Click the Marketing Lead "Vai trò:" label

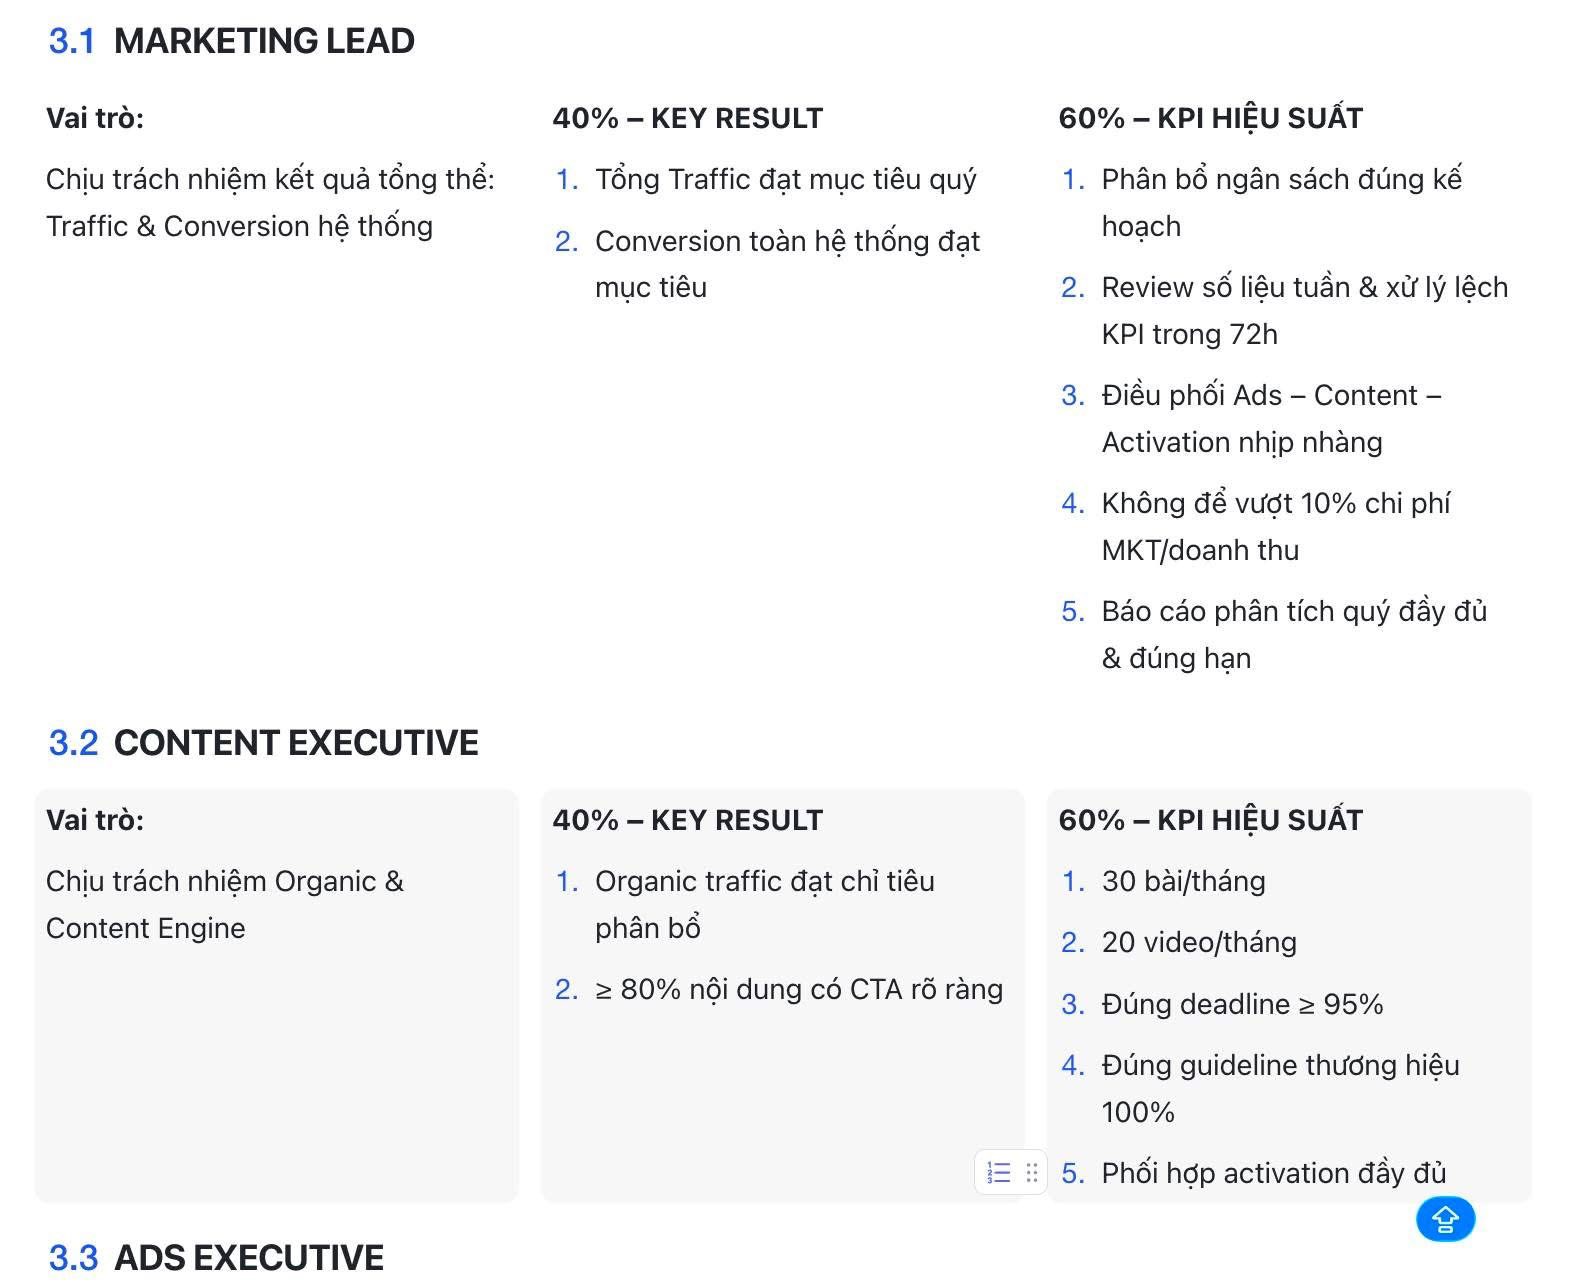[x=95, y=118]
